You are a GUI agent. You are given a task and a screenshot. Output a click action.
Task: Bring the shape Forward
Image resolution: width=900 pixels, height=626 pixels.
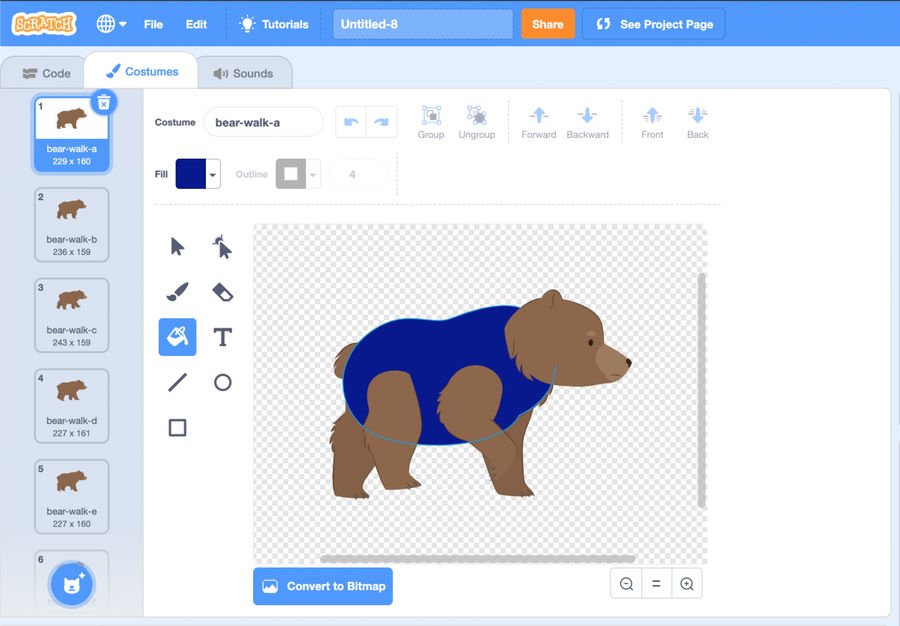539,121
